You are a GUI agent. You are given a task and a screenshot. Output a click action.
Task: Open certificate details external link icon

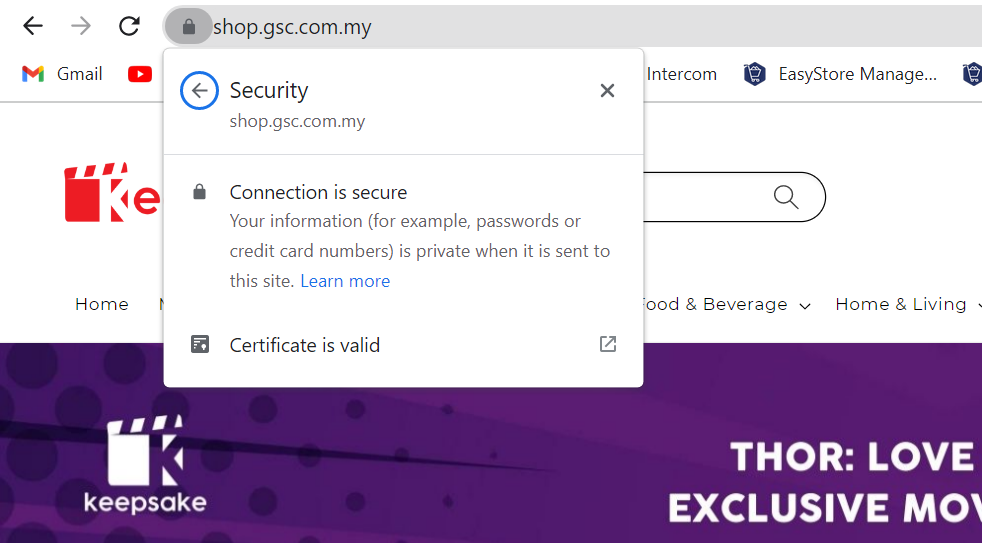point(607,344)
